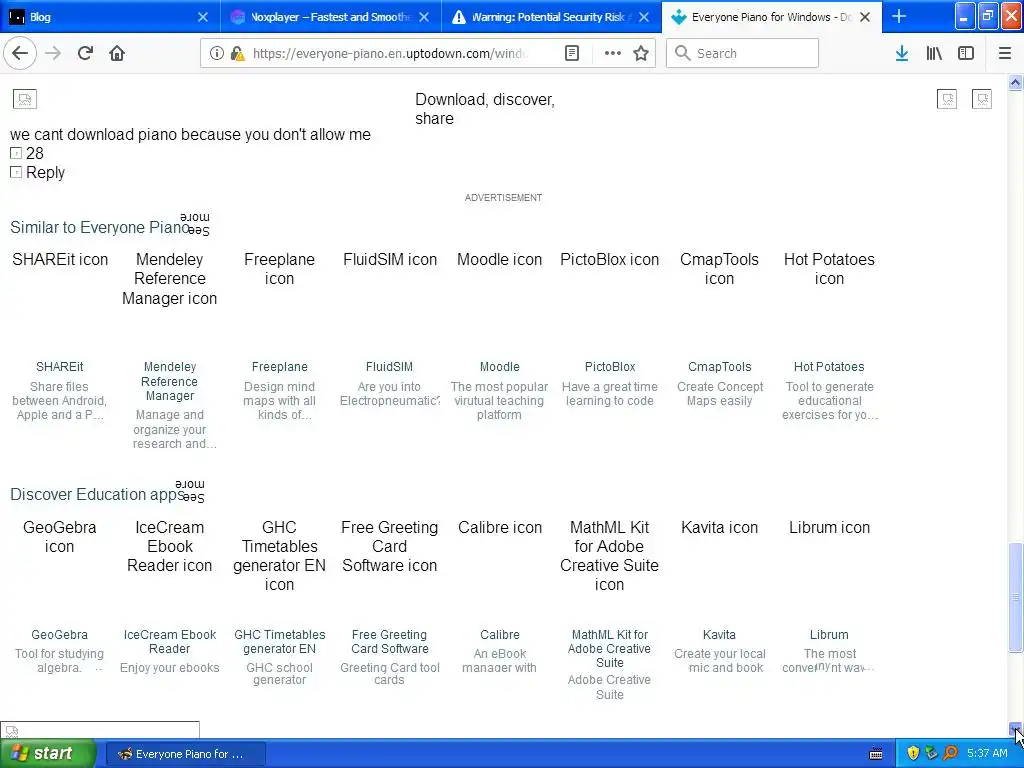1024x768 pixels.
Task: Open the SHAREit app title link
Action: 59,367
